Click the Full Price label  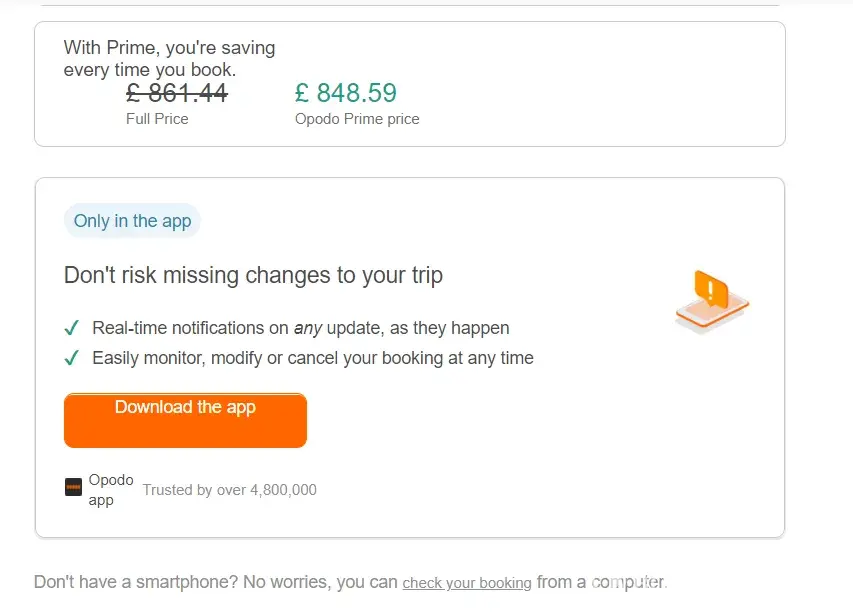click(157, 119)
